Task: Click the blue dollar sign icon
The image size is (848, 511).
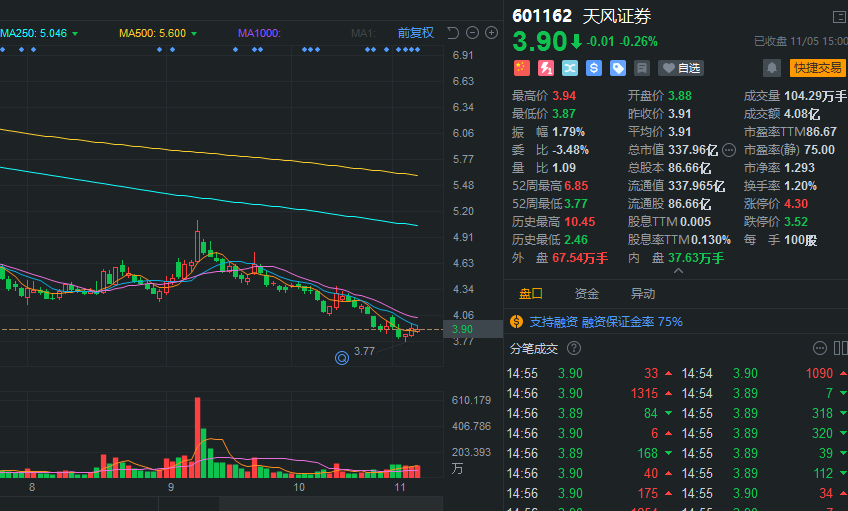Action: click(x=594, y=68)
